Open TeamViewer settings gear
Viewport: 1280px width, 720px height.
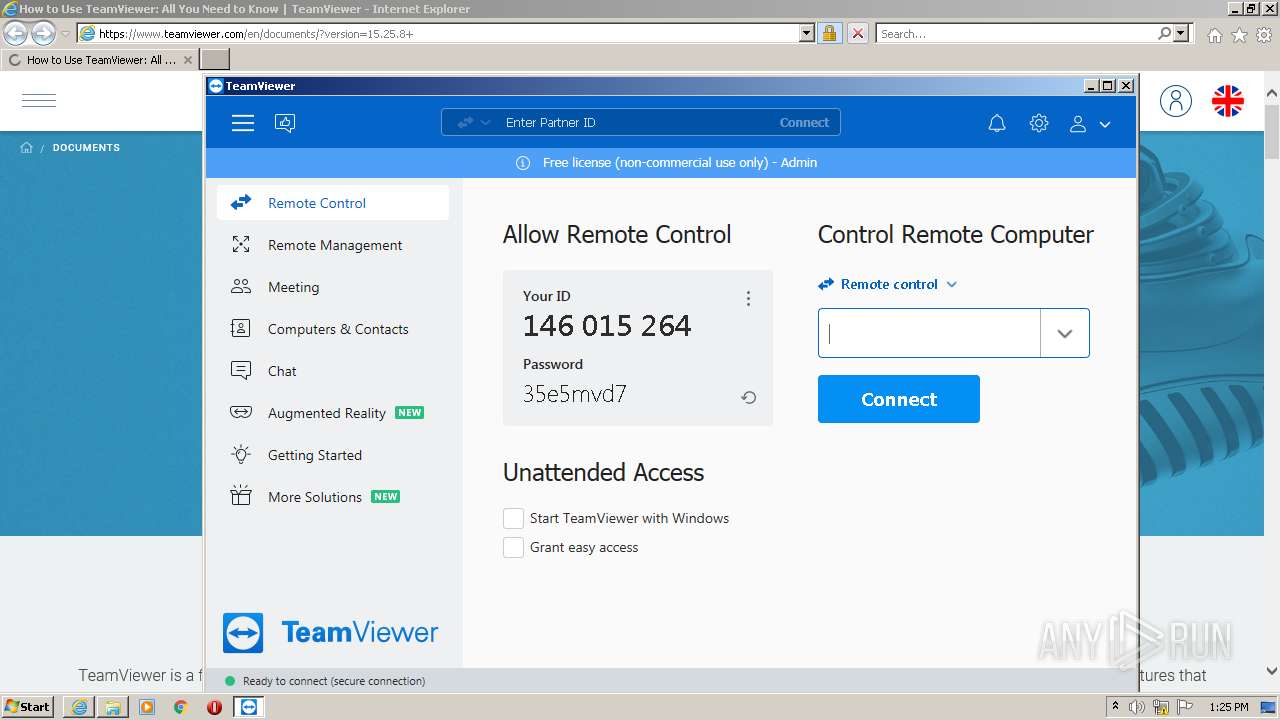click(1039, 123)
